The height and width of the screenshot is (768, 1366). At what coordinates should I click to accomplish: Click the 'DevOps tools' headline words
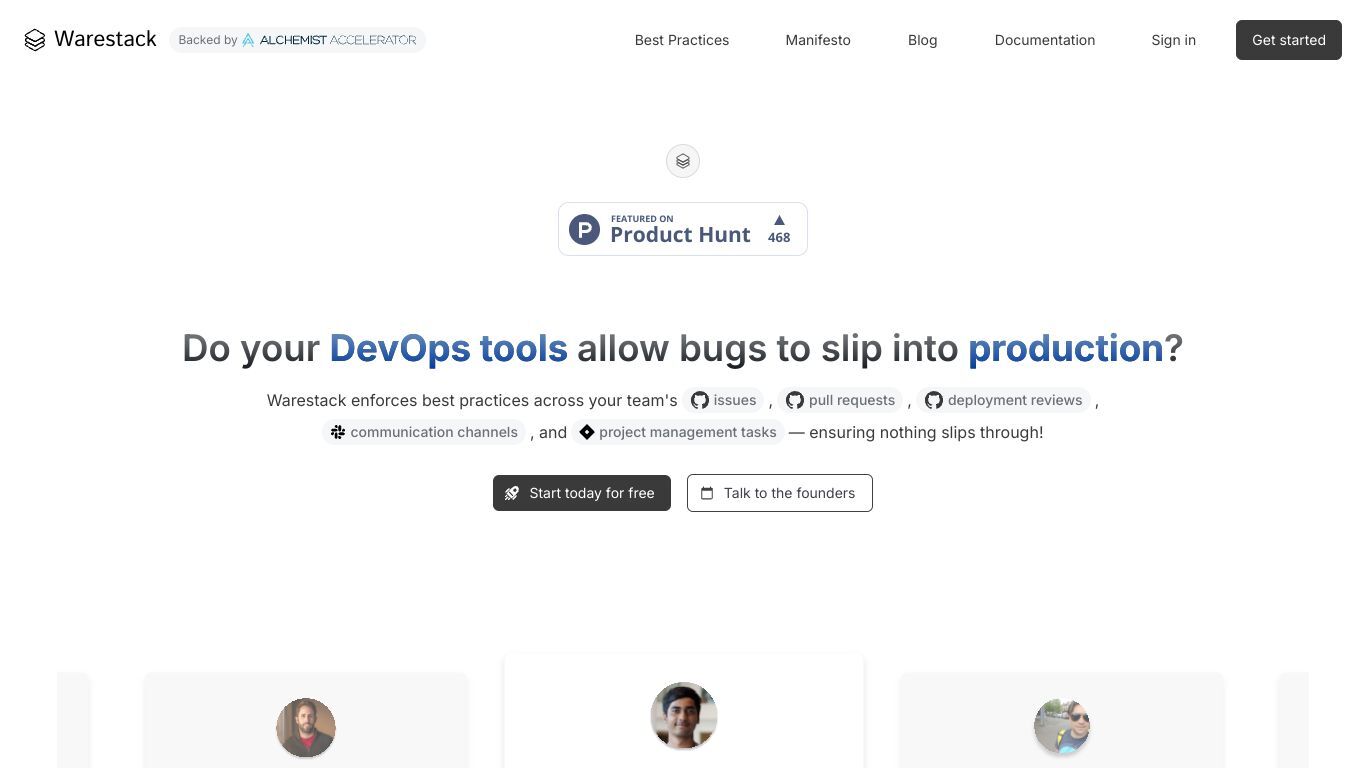coord(449,348)
